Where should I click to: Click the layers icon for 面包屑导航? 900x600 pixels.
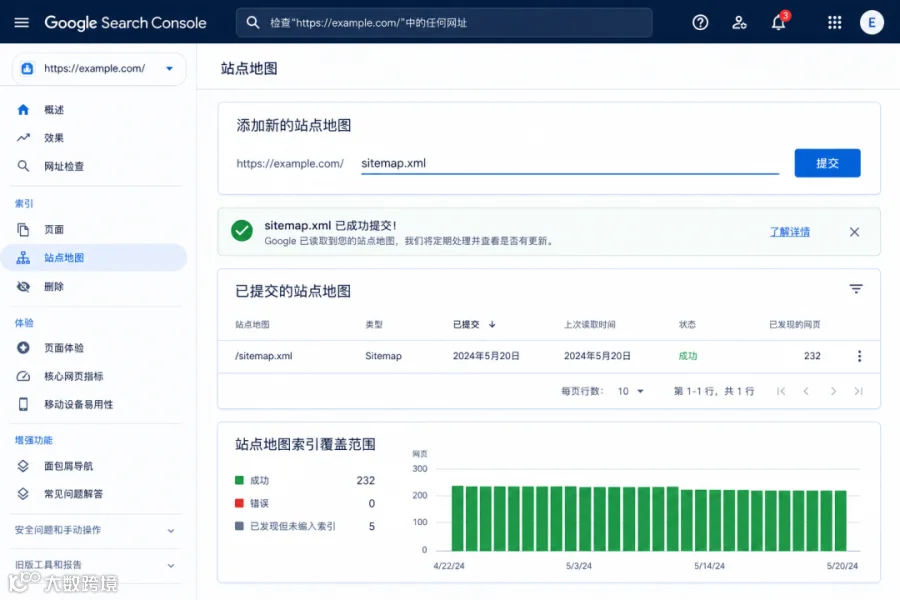[x=23, y=466]
